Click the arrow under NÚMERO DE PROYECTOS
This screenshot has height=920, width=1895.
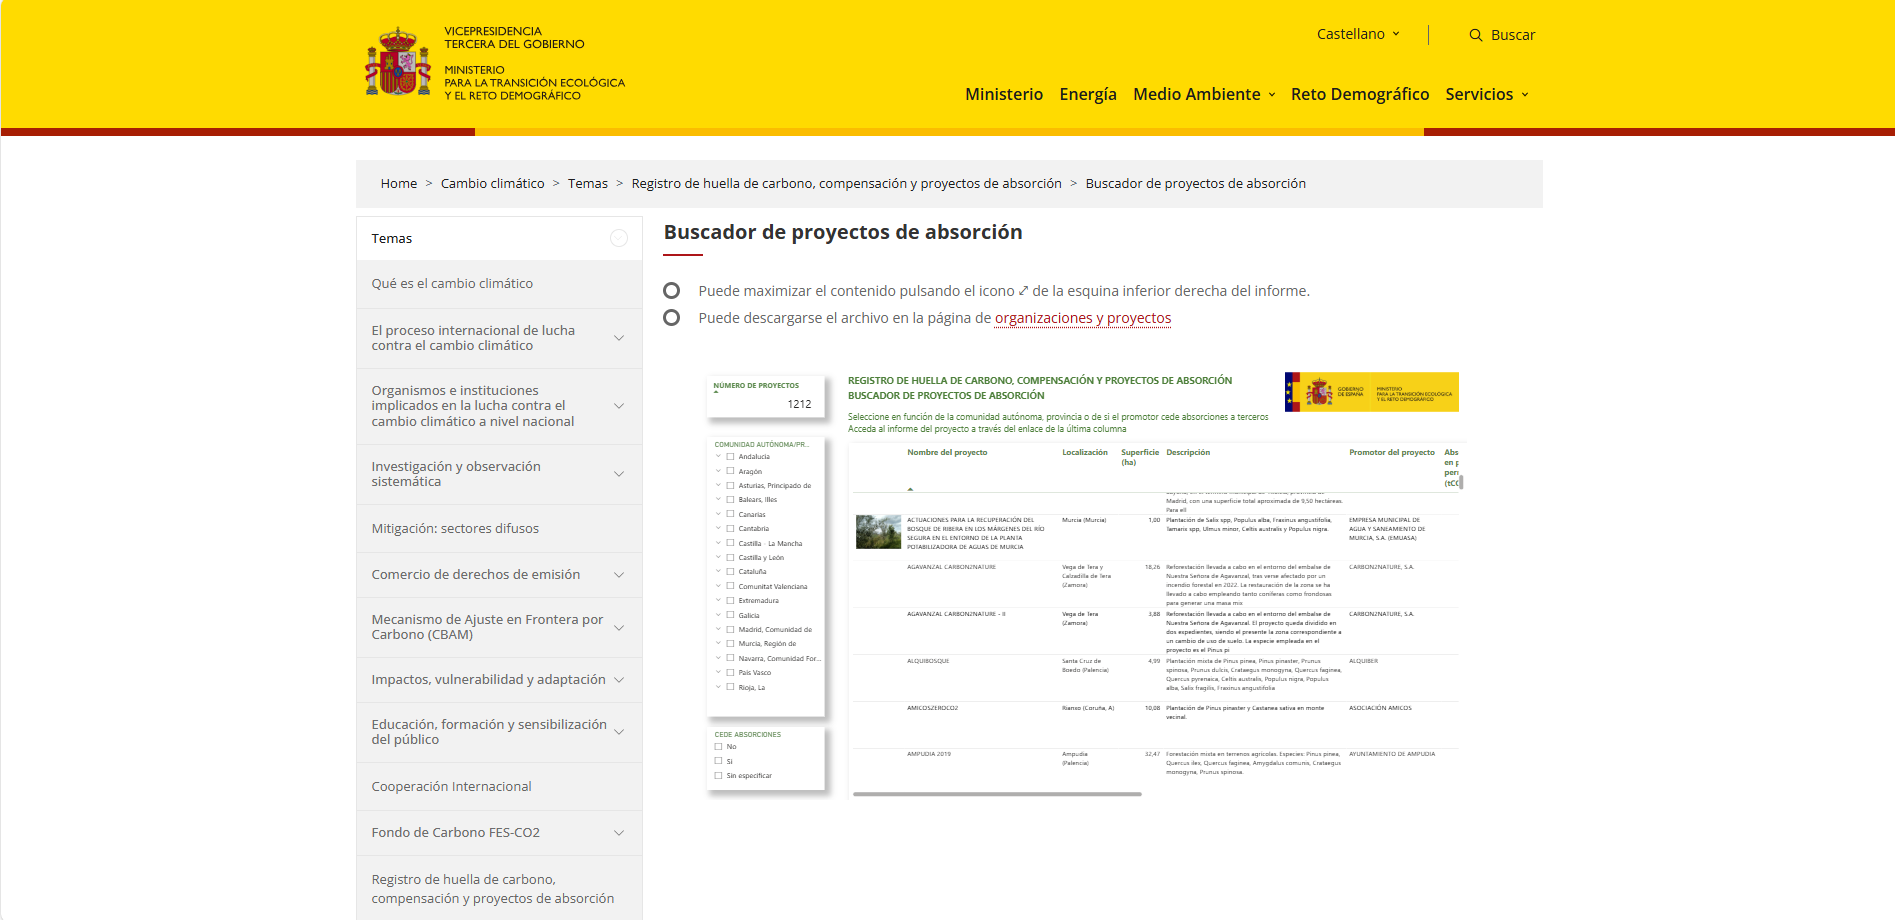(x=715, y=392)
